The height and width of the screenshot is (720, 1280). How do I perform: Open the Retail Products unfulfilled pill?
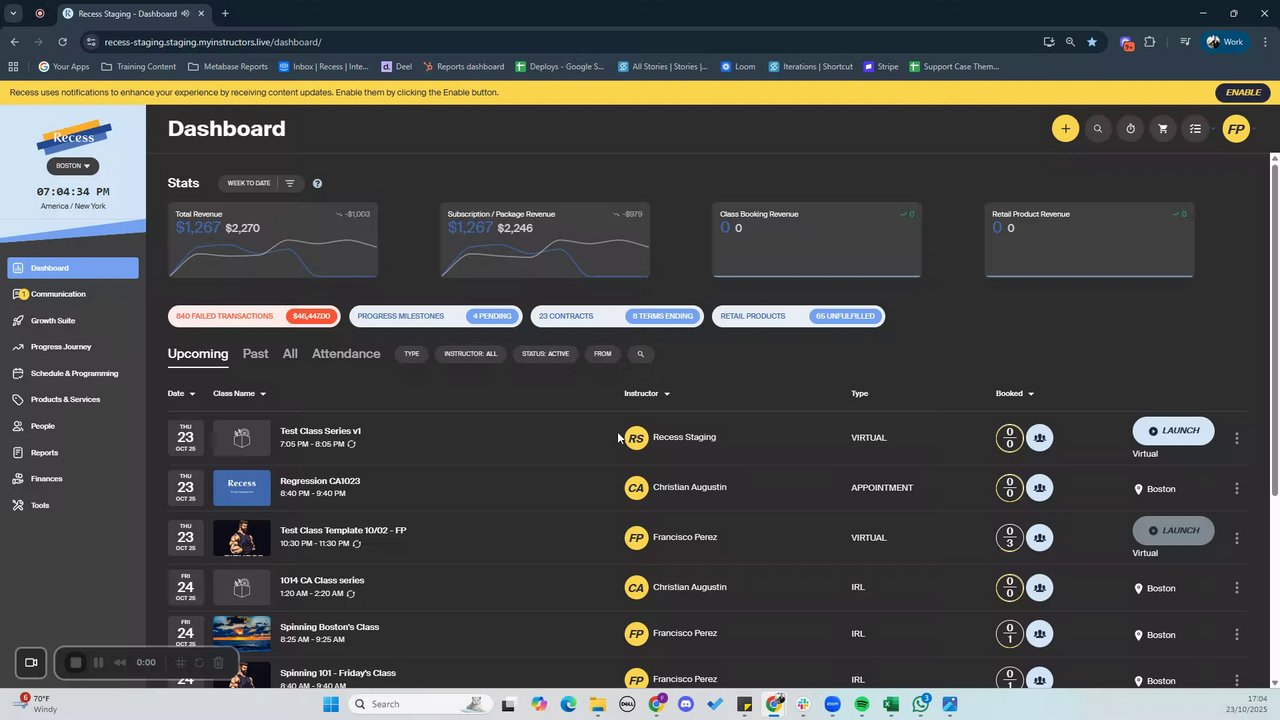pyautogui.click(x=798, y=316)
